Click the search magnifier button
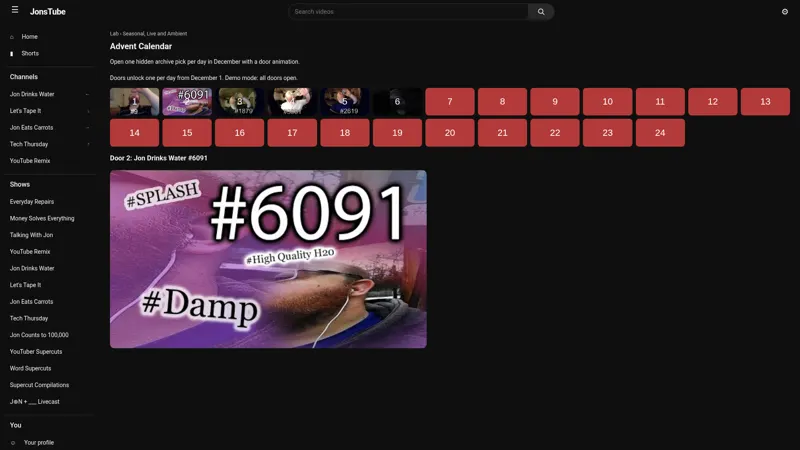Viewport: 800px width, 450px height. pyautogui.click(x=541, y=12)
